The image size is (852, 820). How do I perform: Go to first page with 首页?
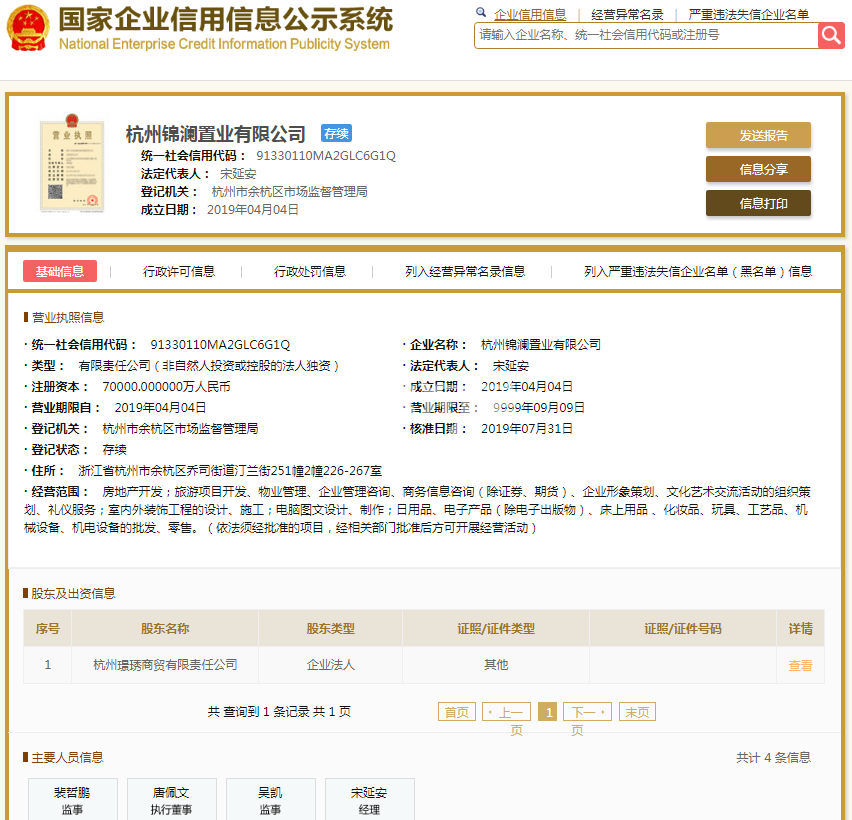(456, 712)
